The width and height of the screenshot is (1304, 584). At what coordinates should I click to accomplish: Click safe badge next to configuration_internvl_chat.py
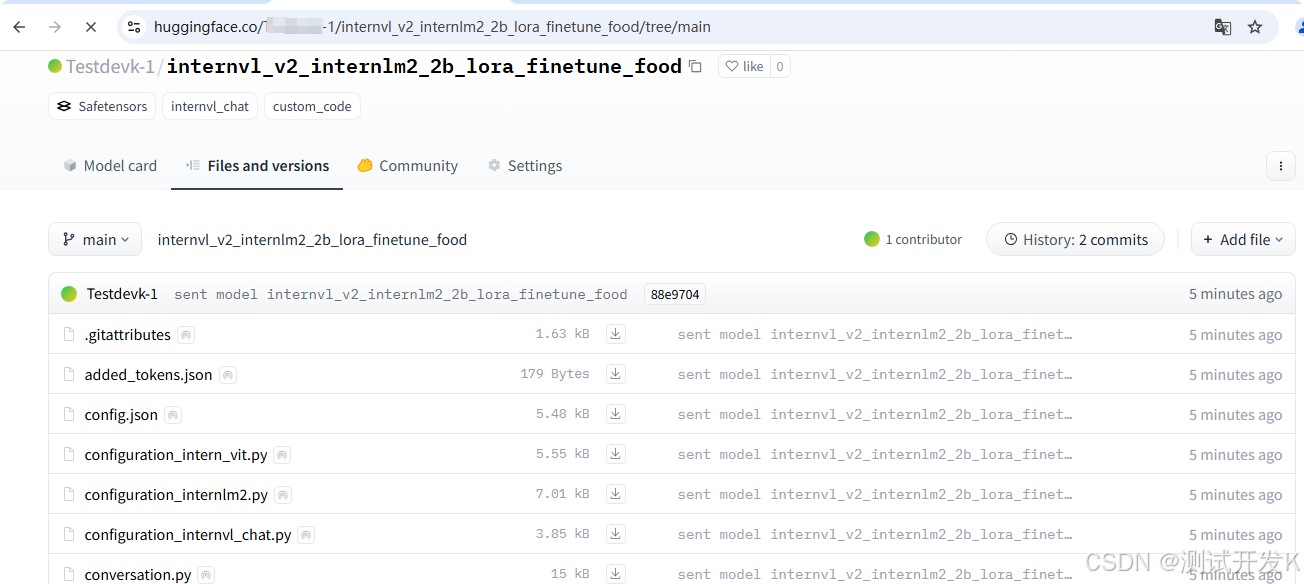tap(306, 535)
